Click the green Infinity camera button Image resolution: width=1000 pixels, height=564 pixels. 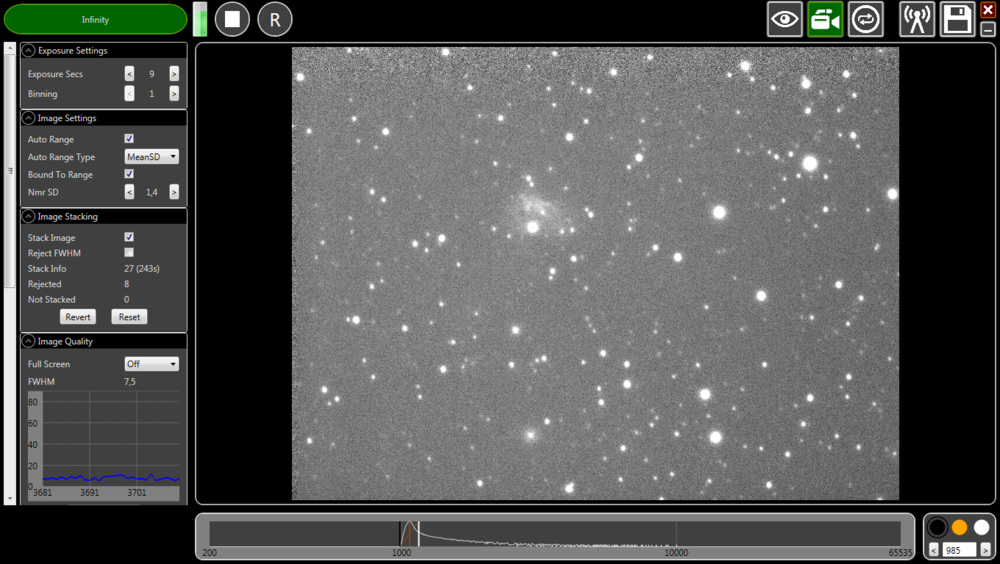[96, 19]
